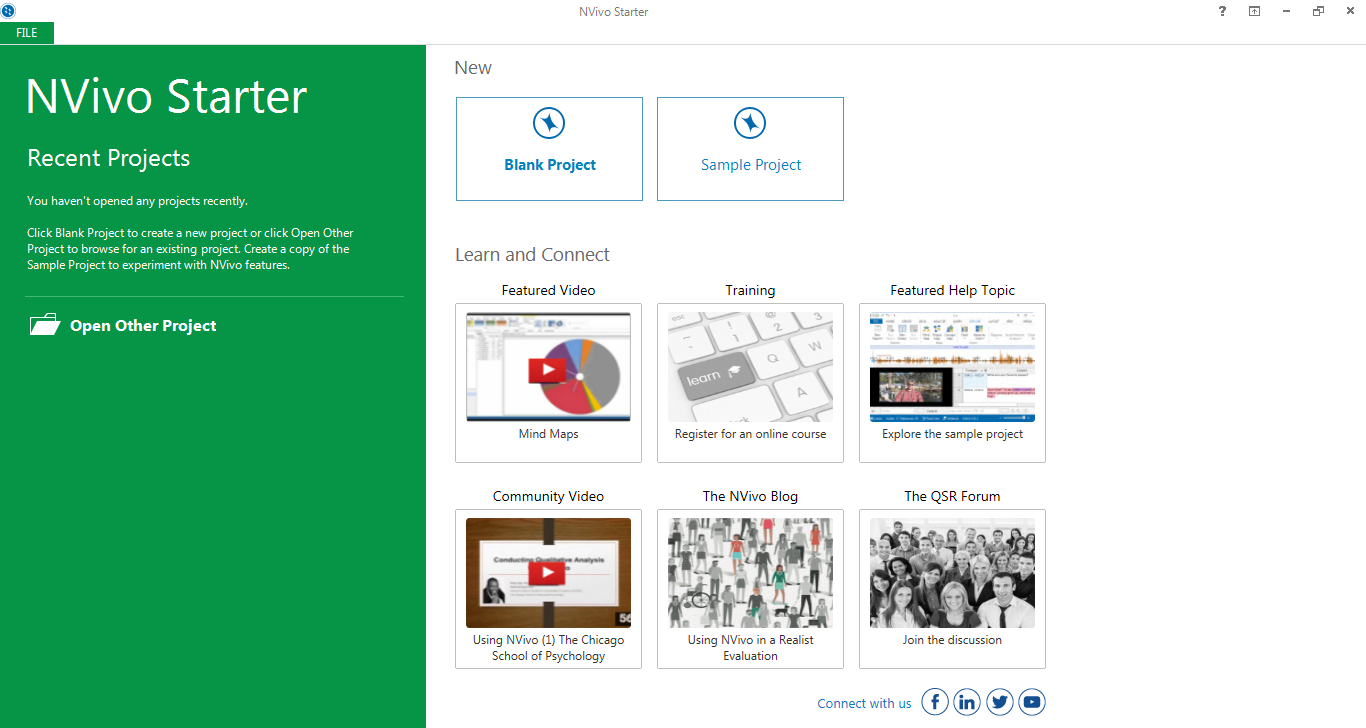Minimize the NVivo Starter window
Screen dimensions: 1366x728
pyautogui.click(x=1286, y=11)
